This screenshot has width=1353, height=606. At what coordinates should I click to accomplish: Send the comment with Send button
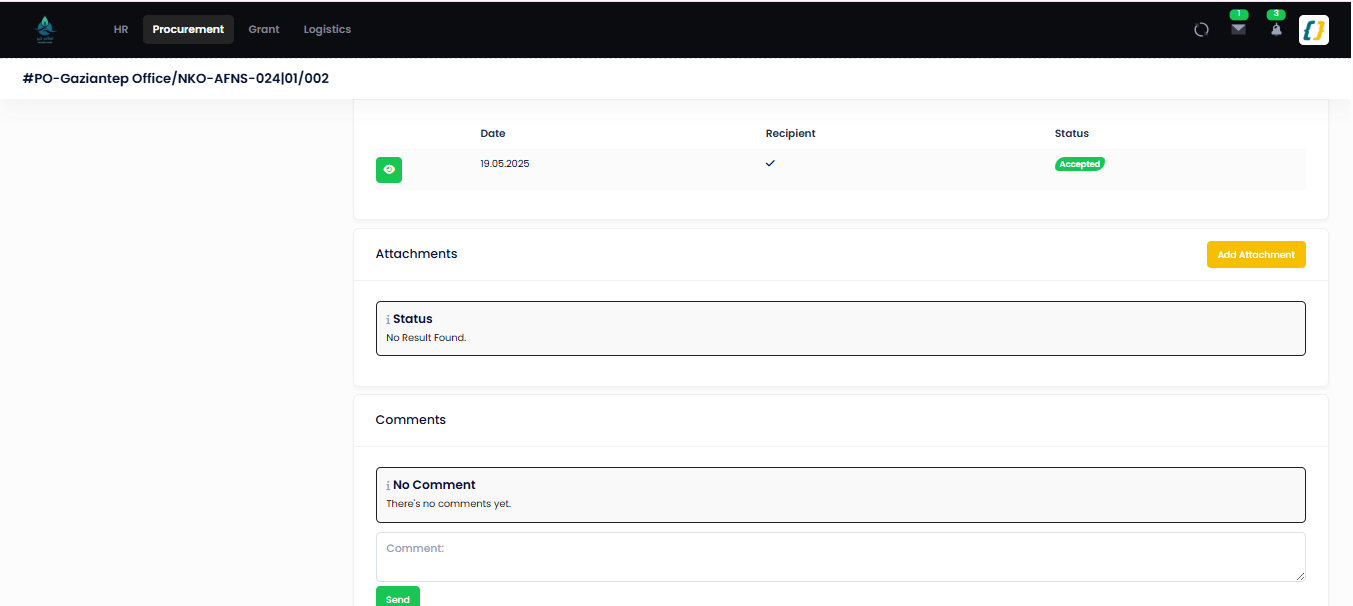398,597
